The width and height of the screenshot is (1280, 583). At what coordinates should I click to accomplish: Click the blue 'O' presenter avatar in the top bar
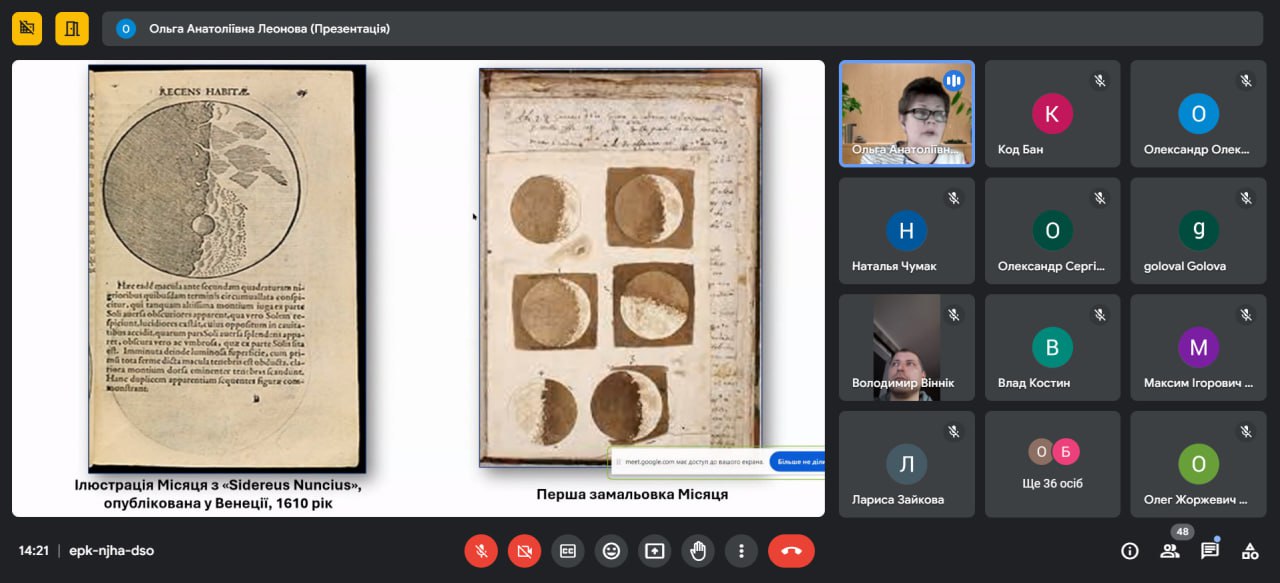pos(126,29)
